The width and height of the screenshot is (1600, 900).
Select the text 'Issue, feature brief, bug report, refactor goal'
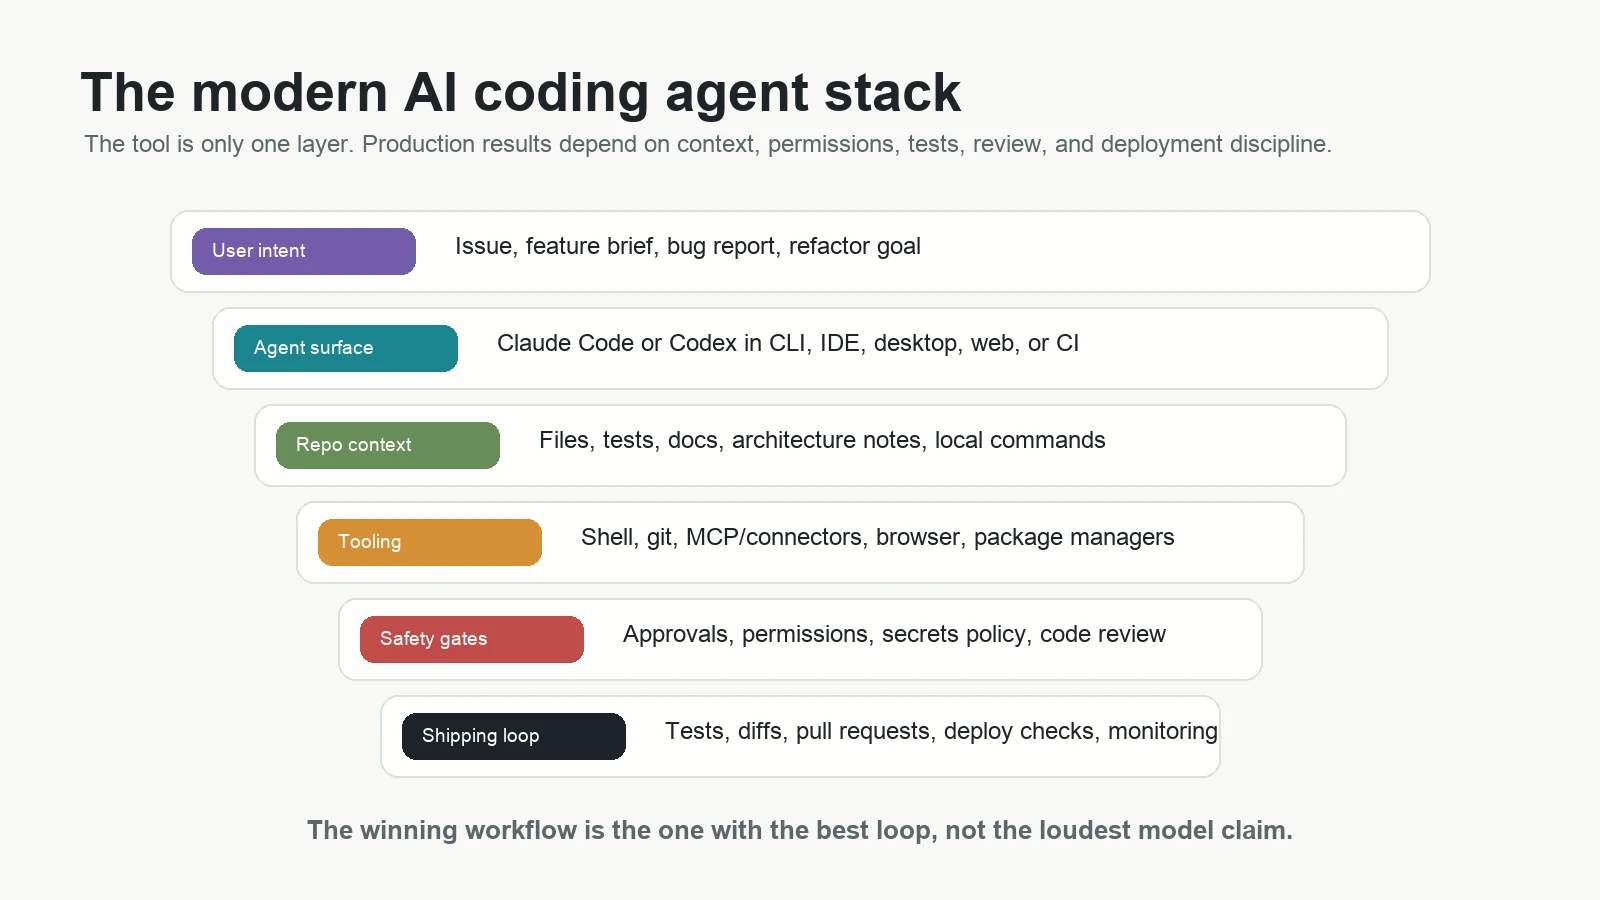688,247
